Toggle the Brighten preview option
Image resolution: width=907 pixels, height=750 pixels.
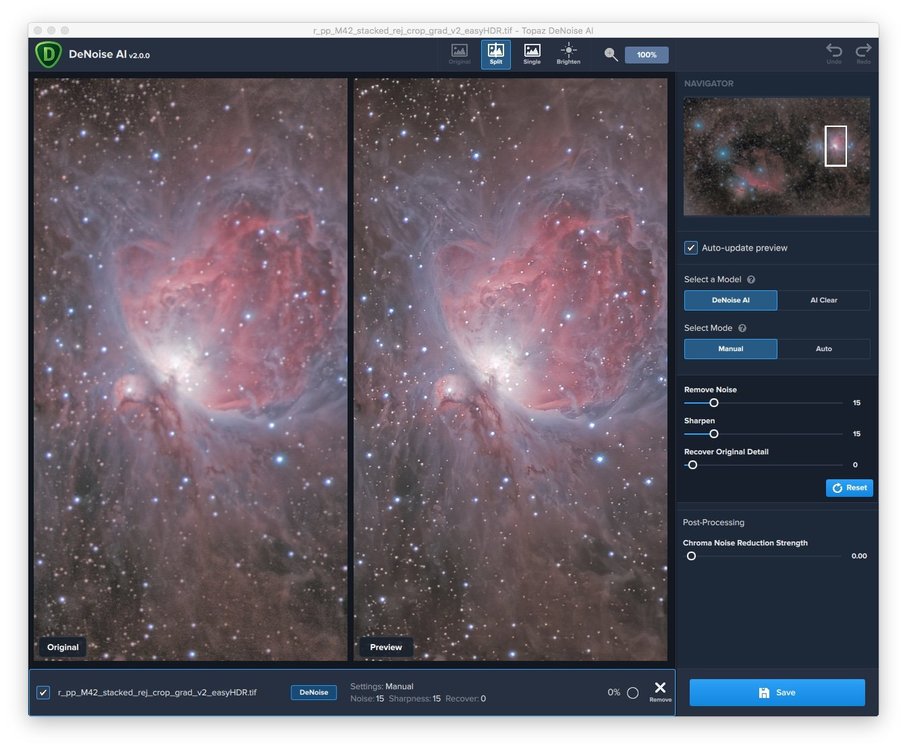point(568,54)
